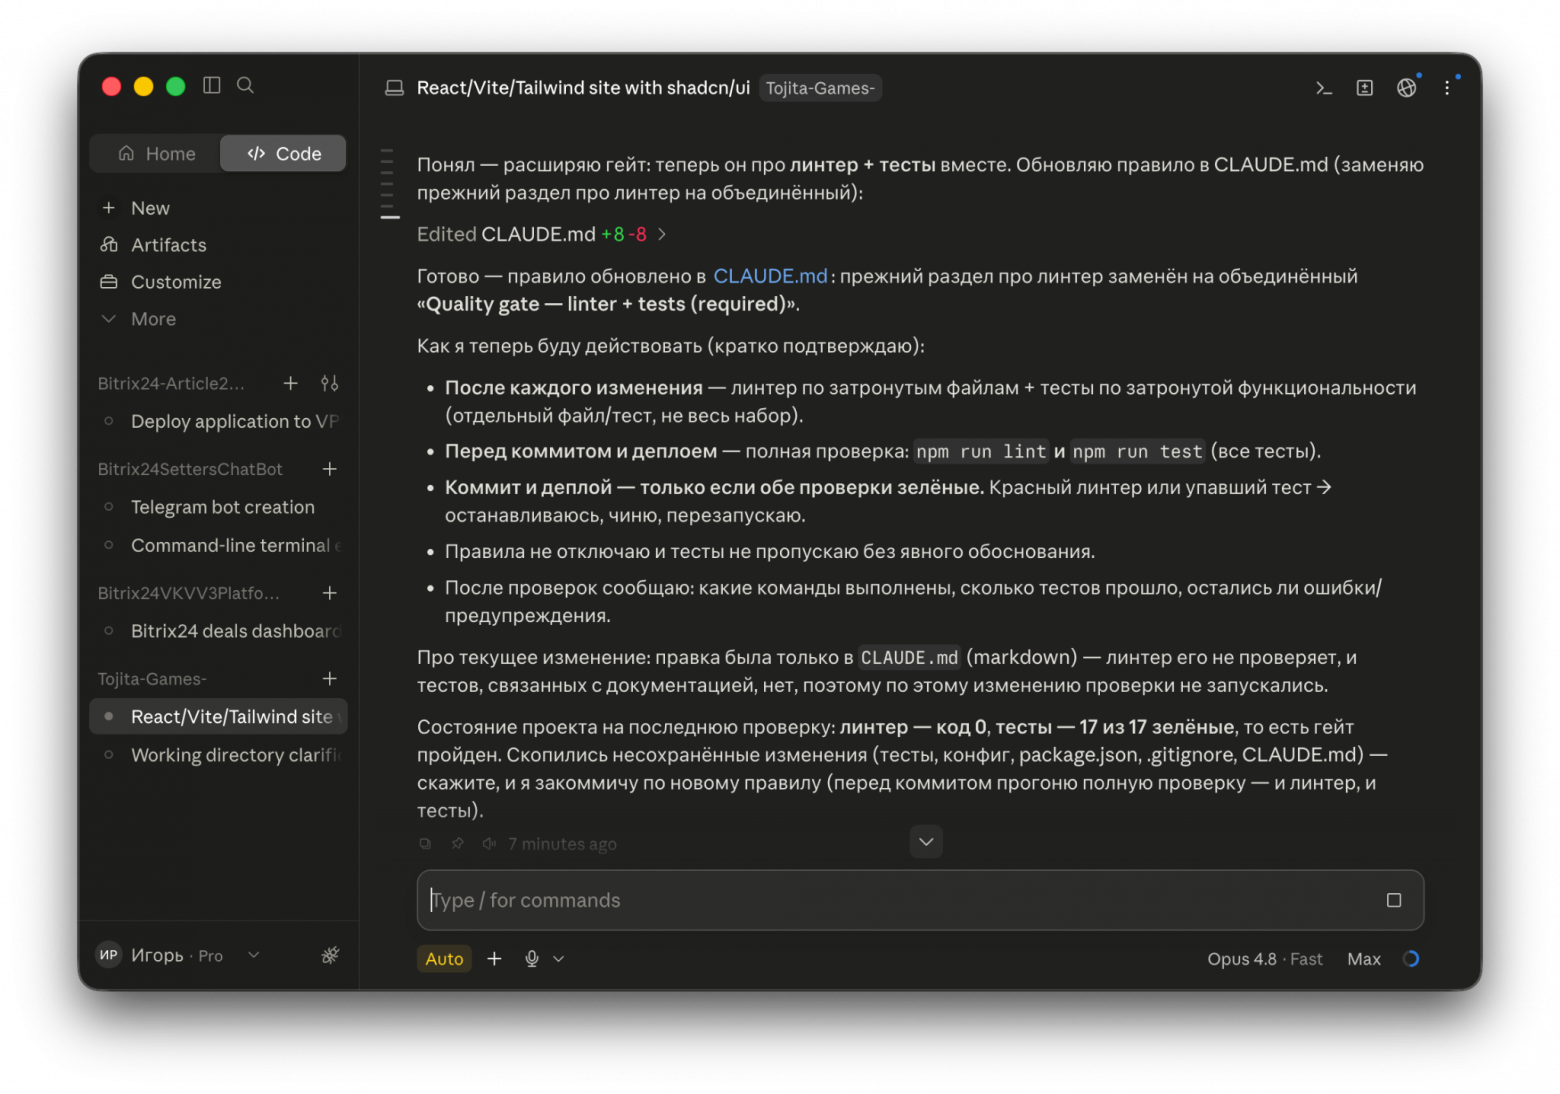Read aloud with the speaker icon
This screenshot has width=1560, height=1094.
pyautogui.click(x=489, y=844)
